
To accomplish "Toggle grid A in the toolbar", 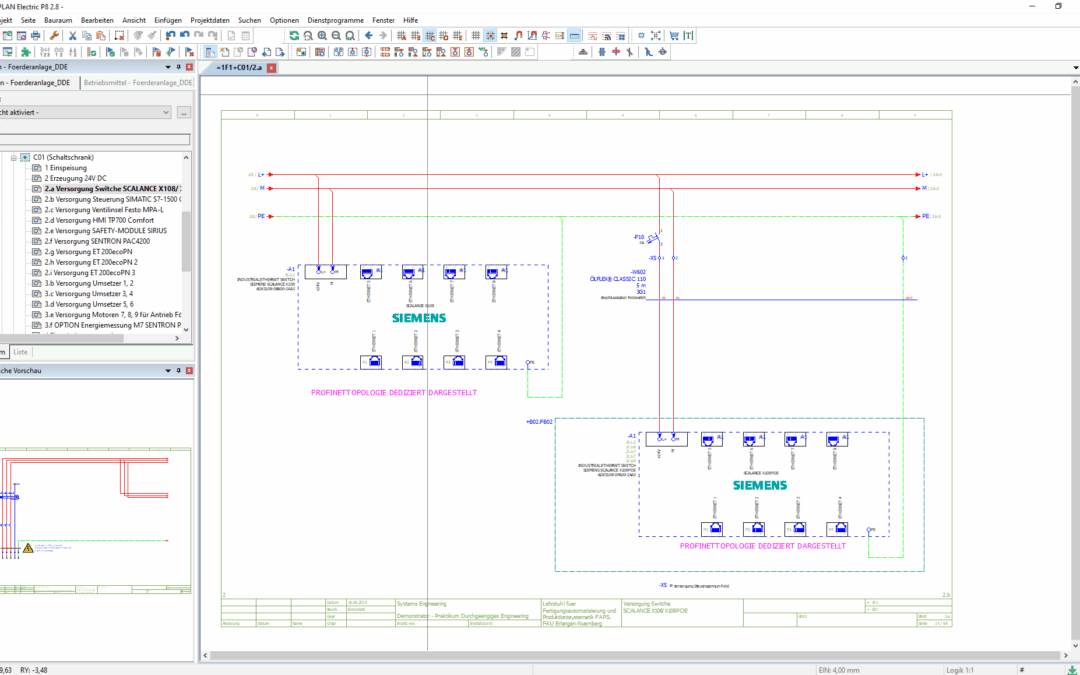I will click(x=401, y=36).
